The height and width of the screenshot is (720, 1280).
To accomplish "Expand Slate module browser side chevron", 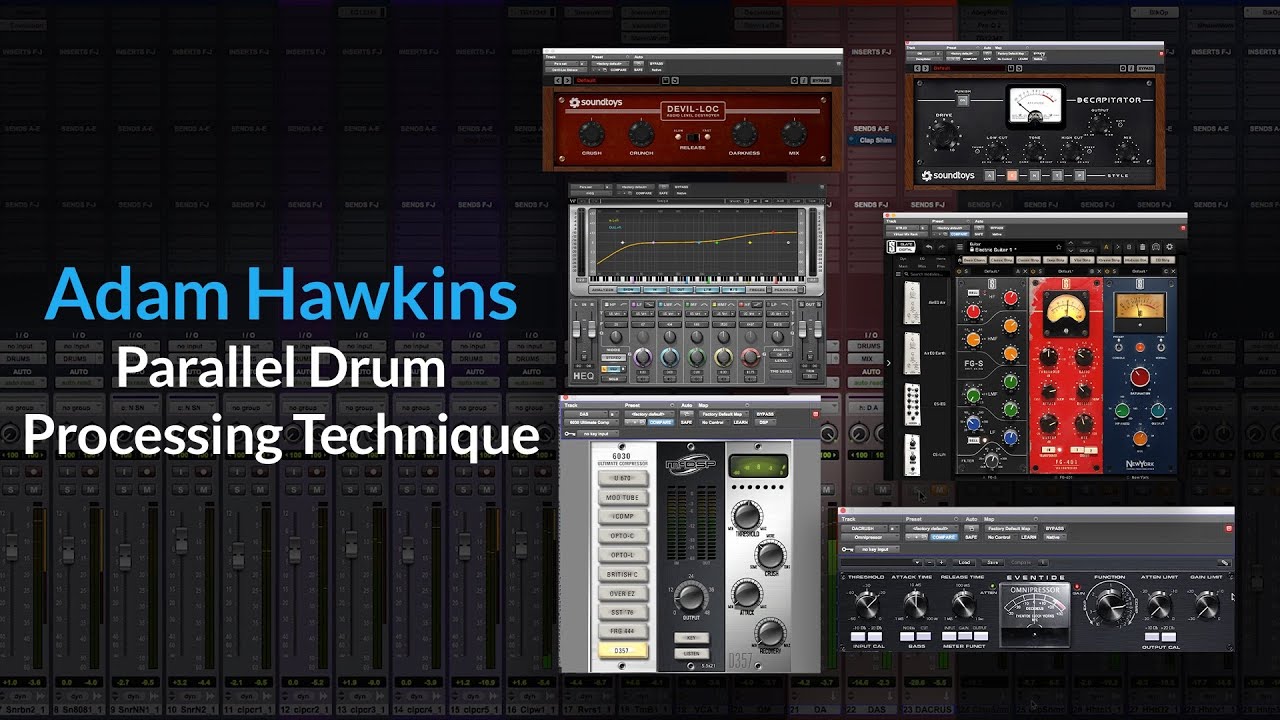I will tap(888, 363).
